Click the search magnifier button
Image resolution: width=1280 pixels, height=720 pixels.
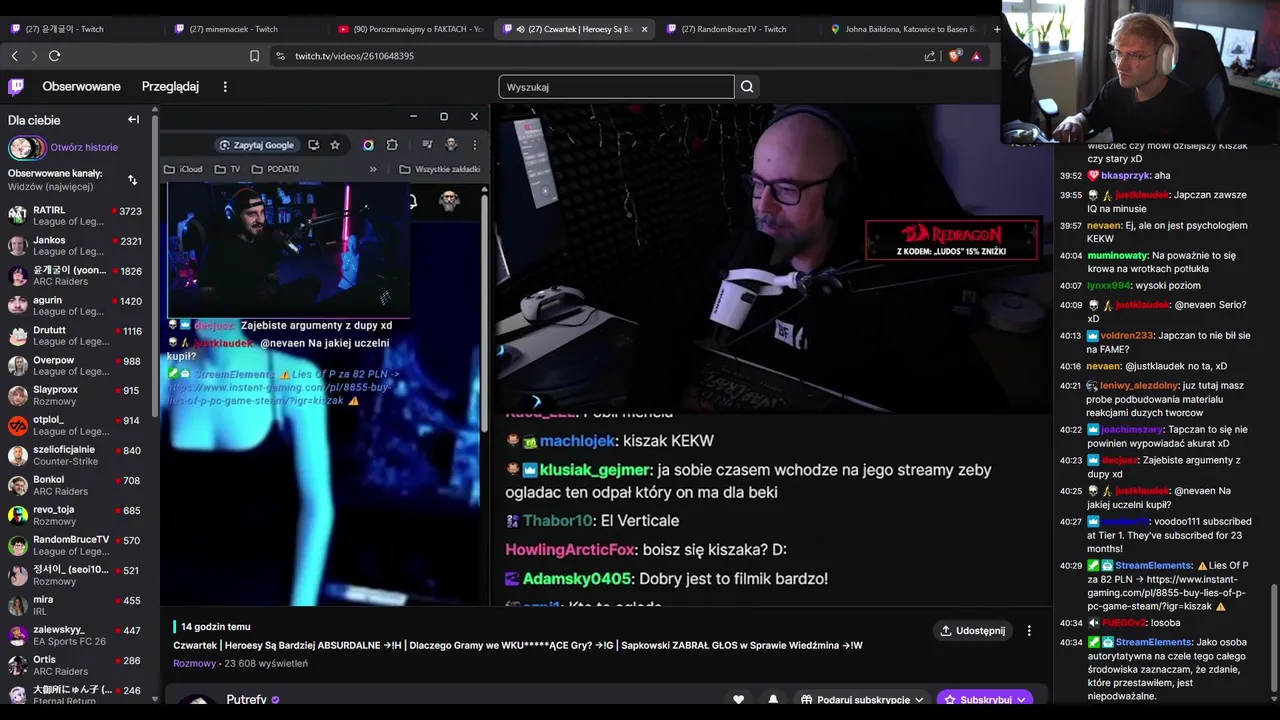click(747, 87)
